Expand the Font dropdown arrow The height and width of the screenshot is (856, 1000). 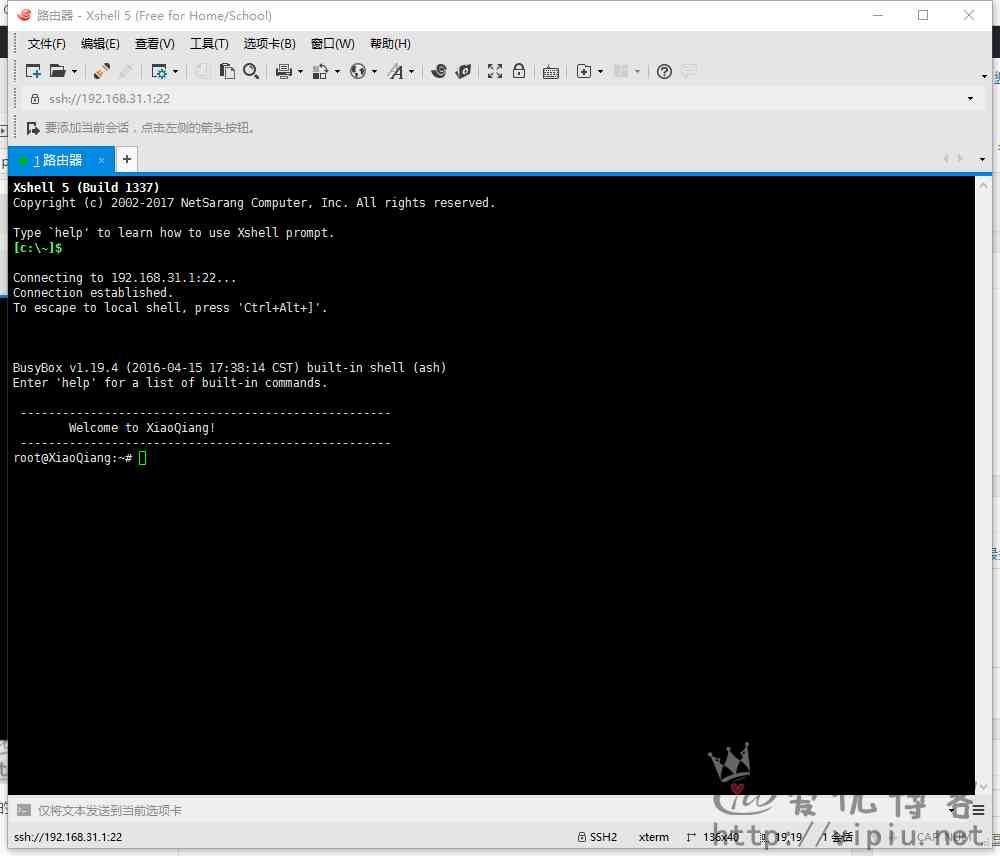[x=412, y=71]
